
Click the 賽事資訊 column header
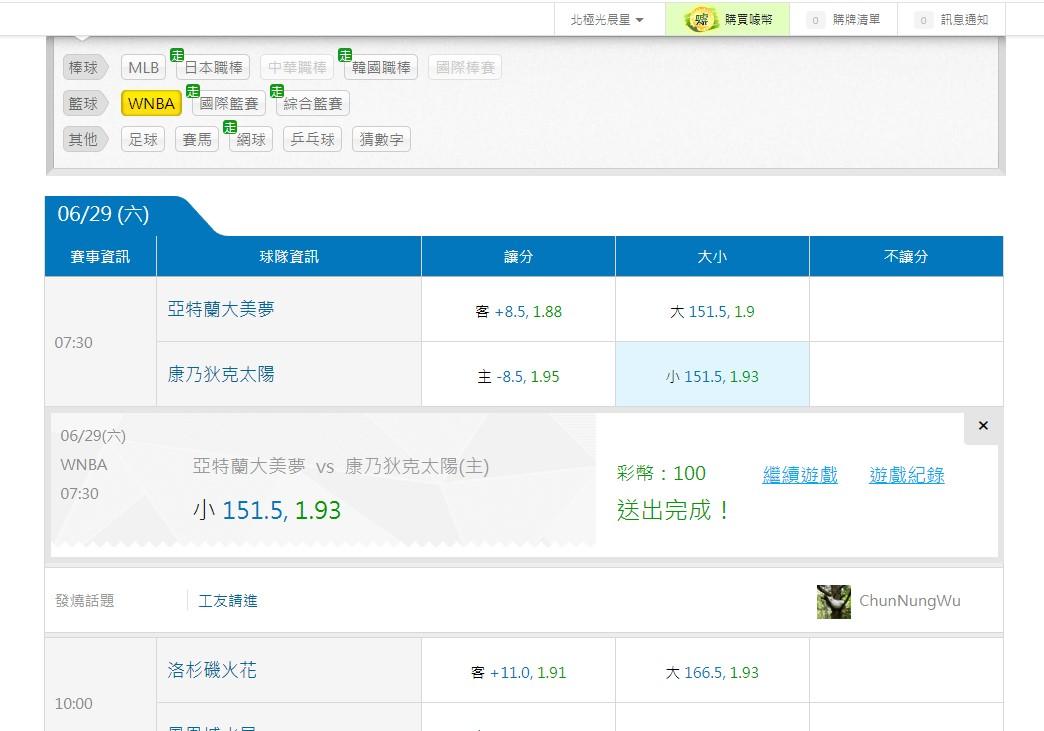(x=101, y=256)
